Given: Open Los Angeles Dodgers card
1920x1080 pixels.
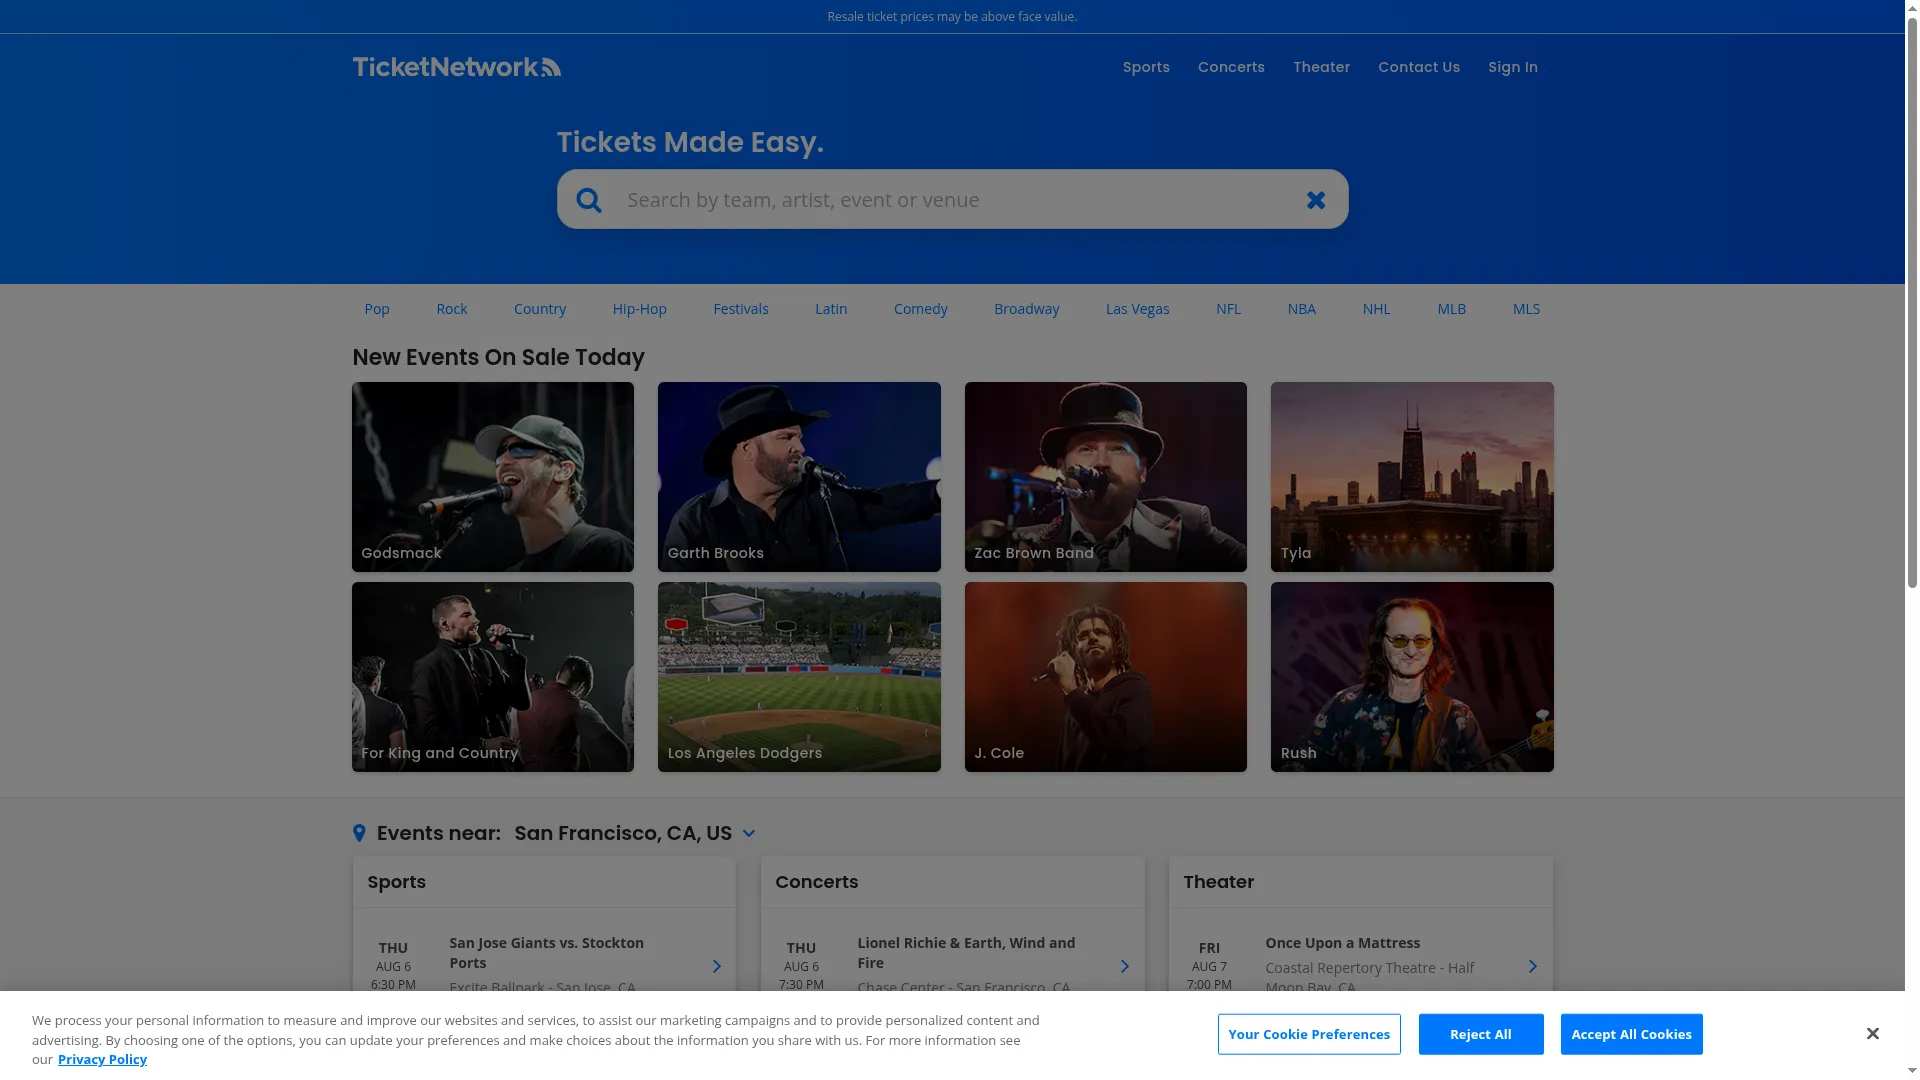Looking at the screenshot, I should click(x=799, y=677).
